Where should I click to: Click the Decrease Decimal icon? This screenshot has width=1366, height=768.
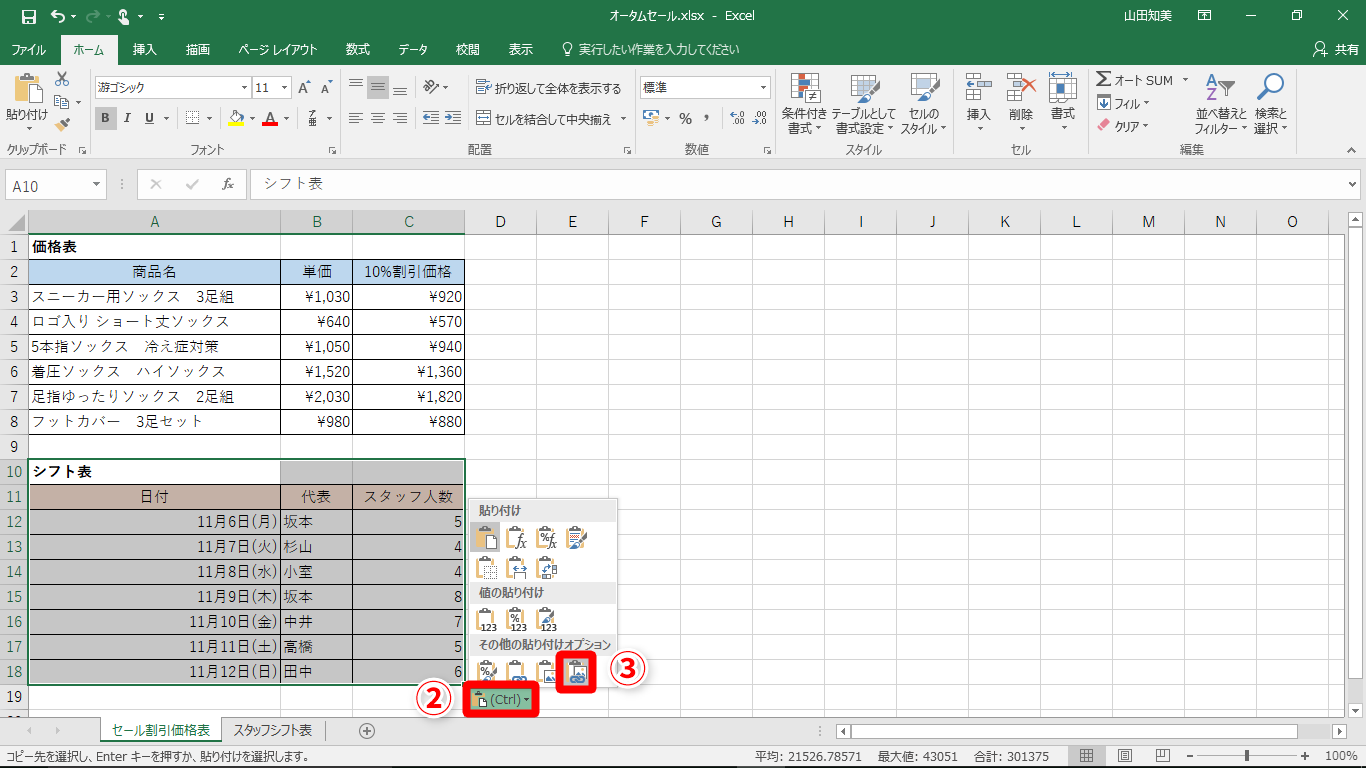coord(761,118)
